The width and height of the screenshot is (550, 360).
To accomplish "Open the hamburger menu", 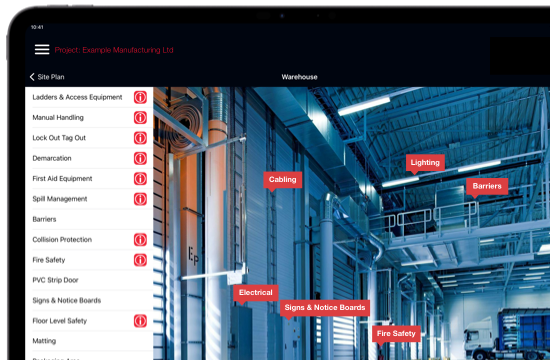I will point(42,49).
